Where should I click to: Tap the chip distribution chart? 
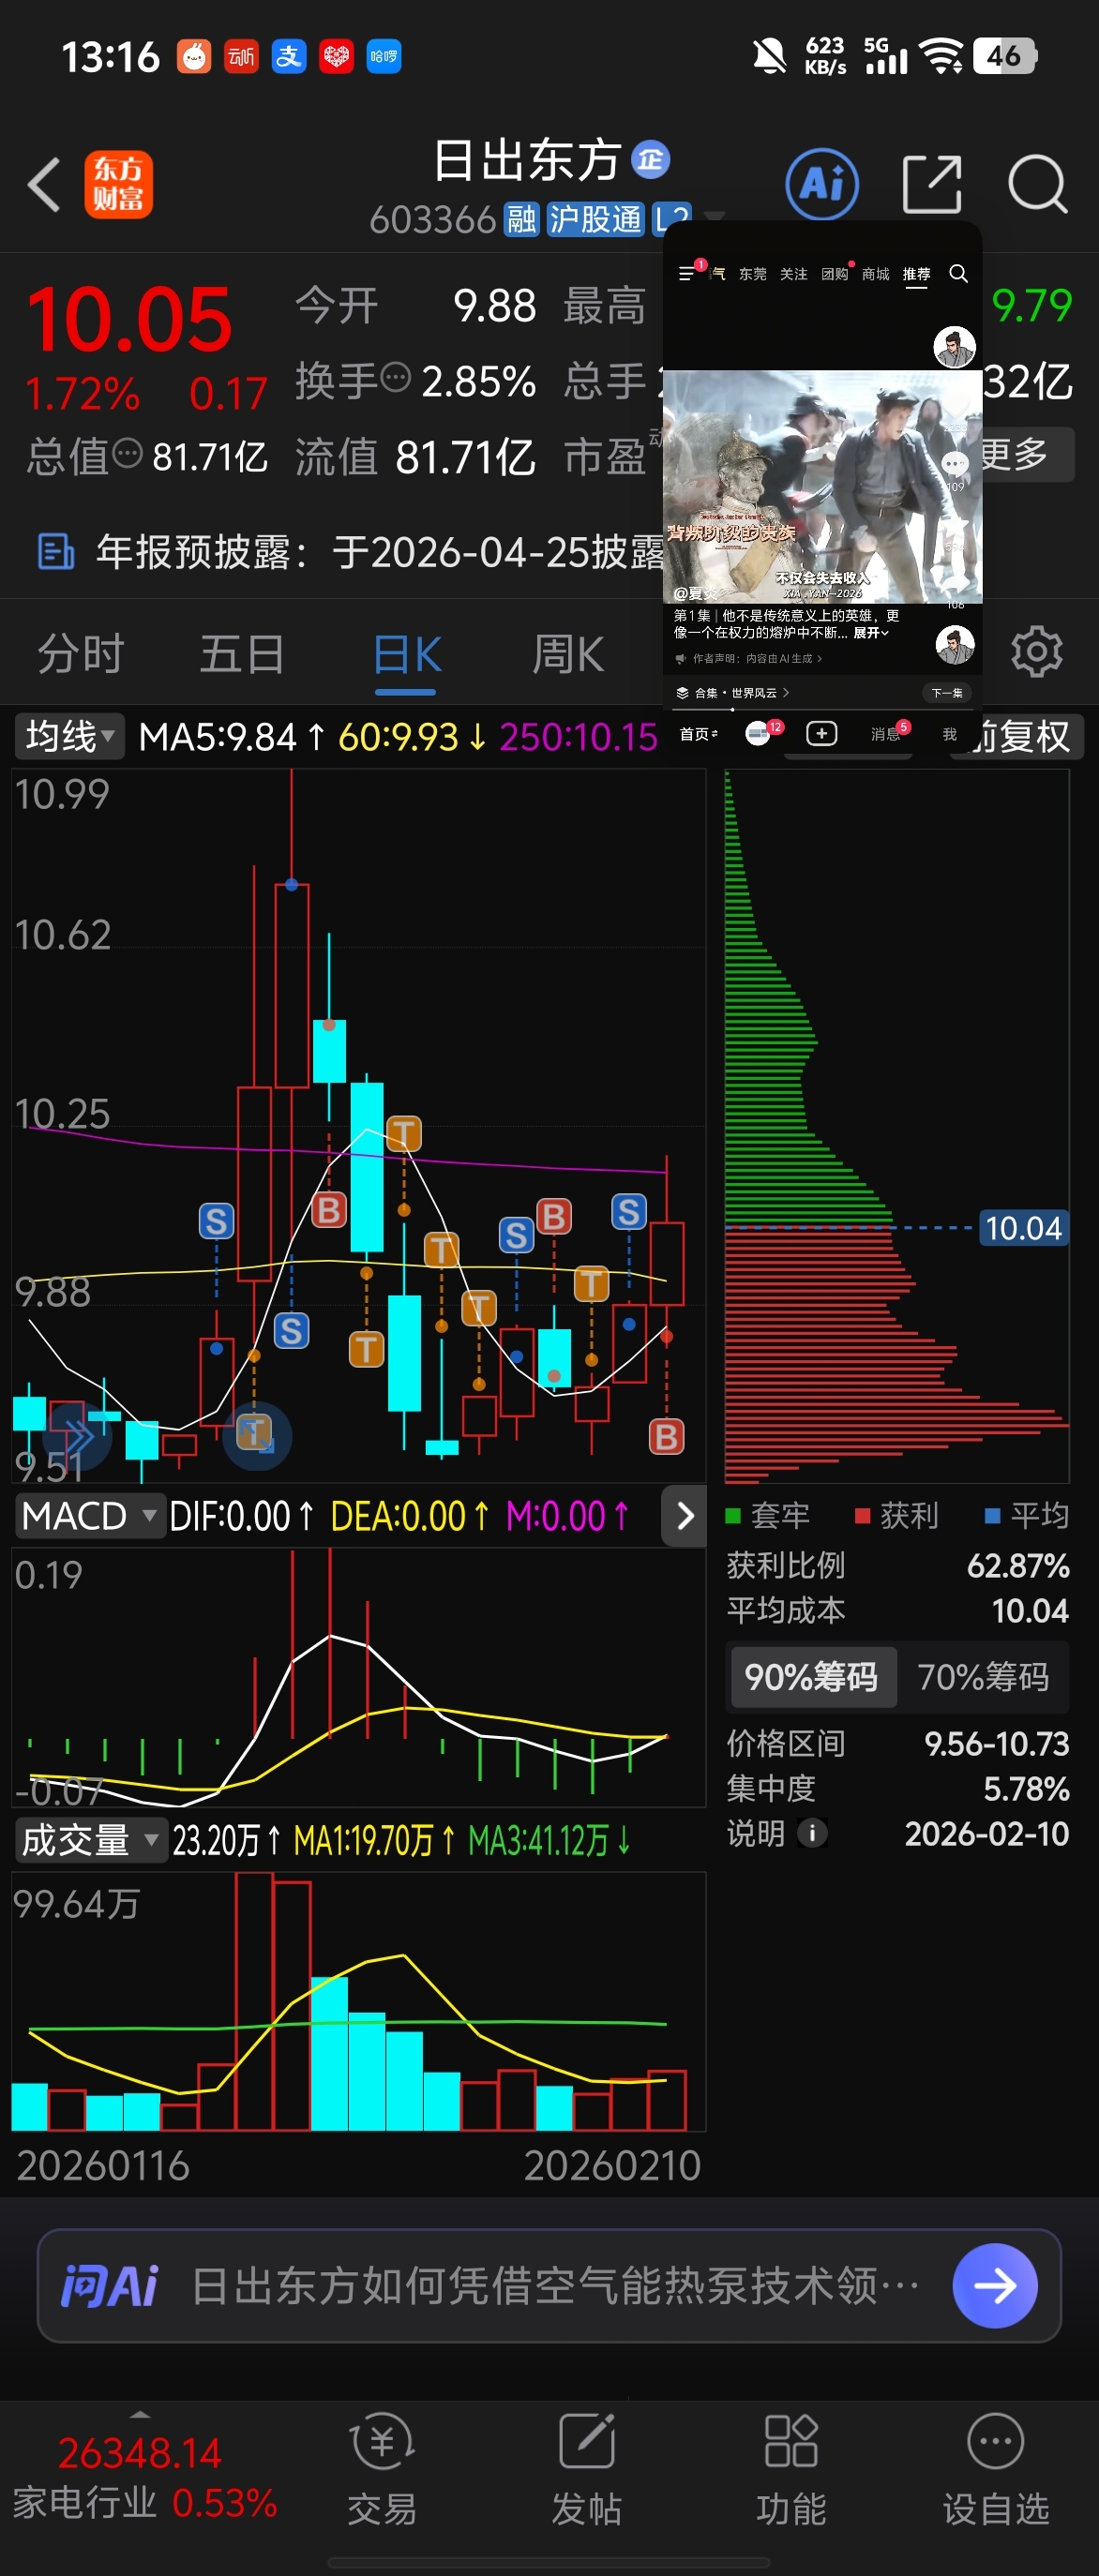pos(896,1126)
